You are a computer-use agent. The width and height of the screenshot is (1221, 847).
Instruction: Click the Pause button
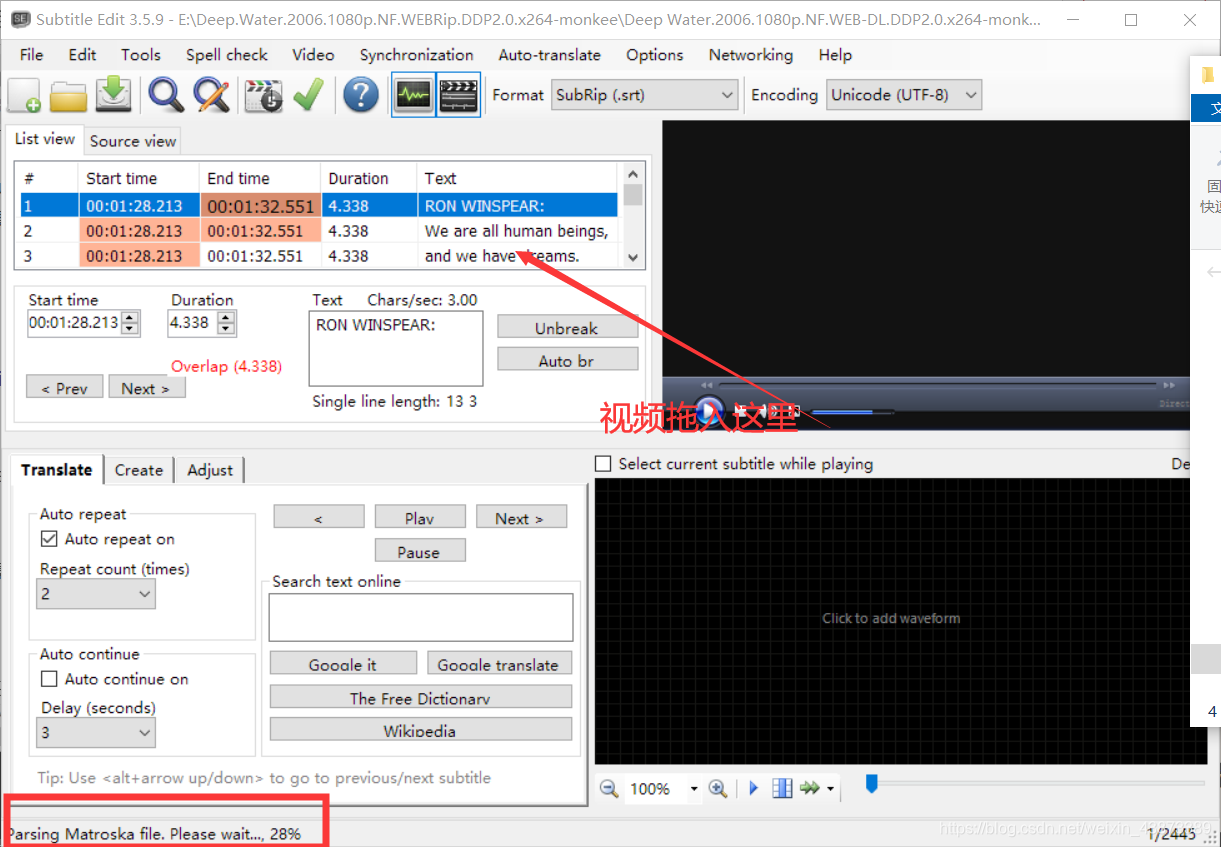click(419, 551)
